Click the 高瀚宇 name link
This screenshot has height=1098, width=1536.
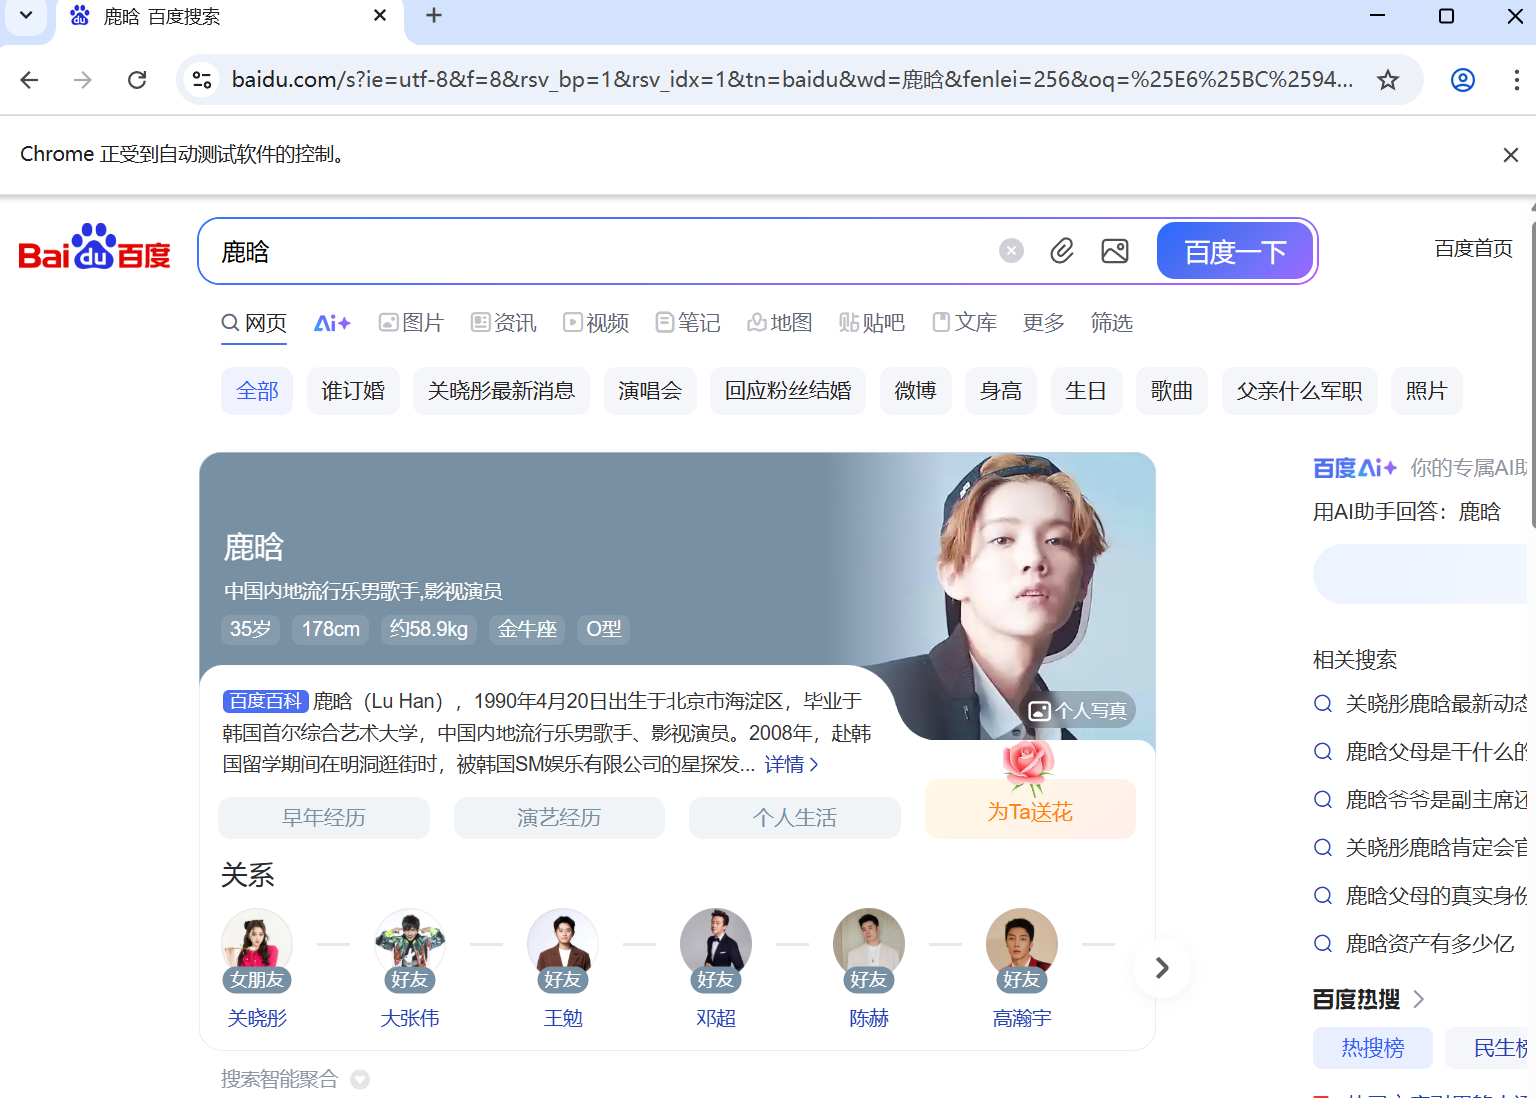1022,1018
